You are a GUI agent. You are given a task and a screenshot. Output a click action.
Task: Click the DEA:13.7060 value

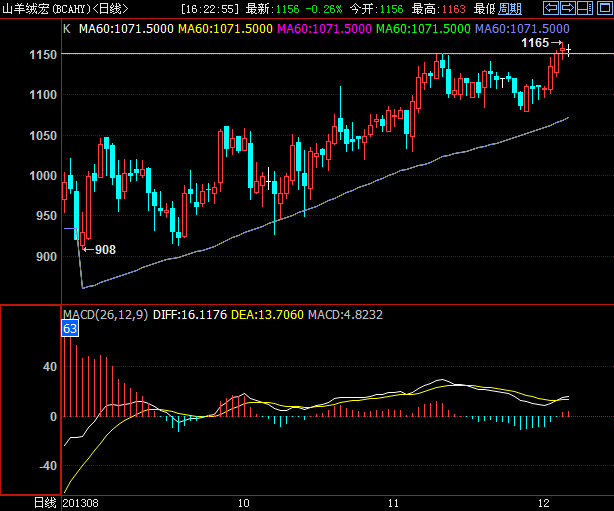tap(267, 314)
